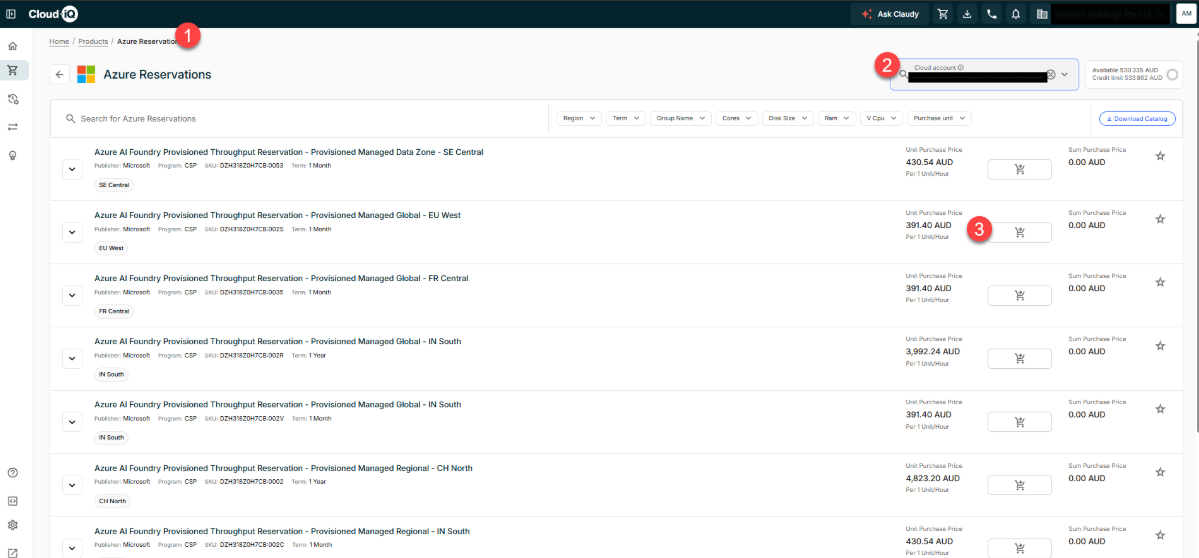
Task: Open the Term filter dropdown
Action: tap(625, 118)
